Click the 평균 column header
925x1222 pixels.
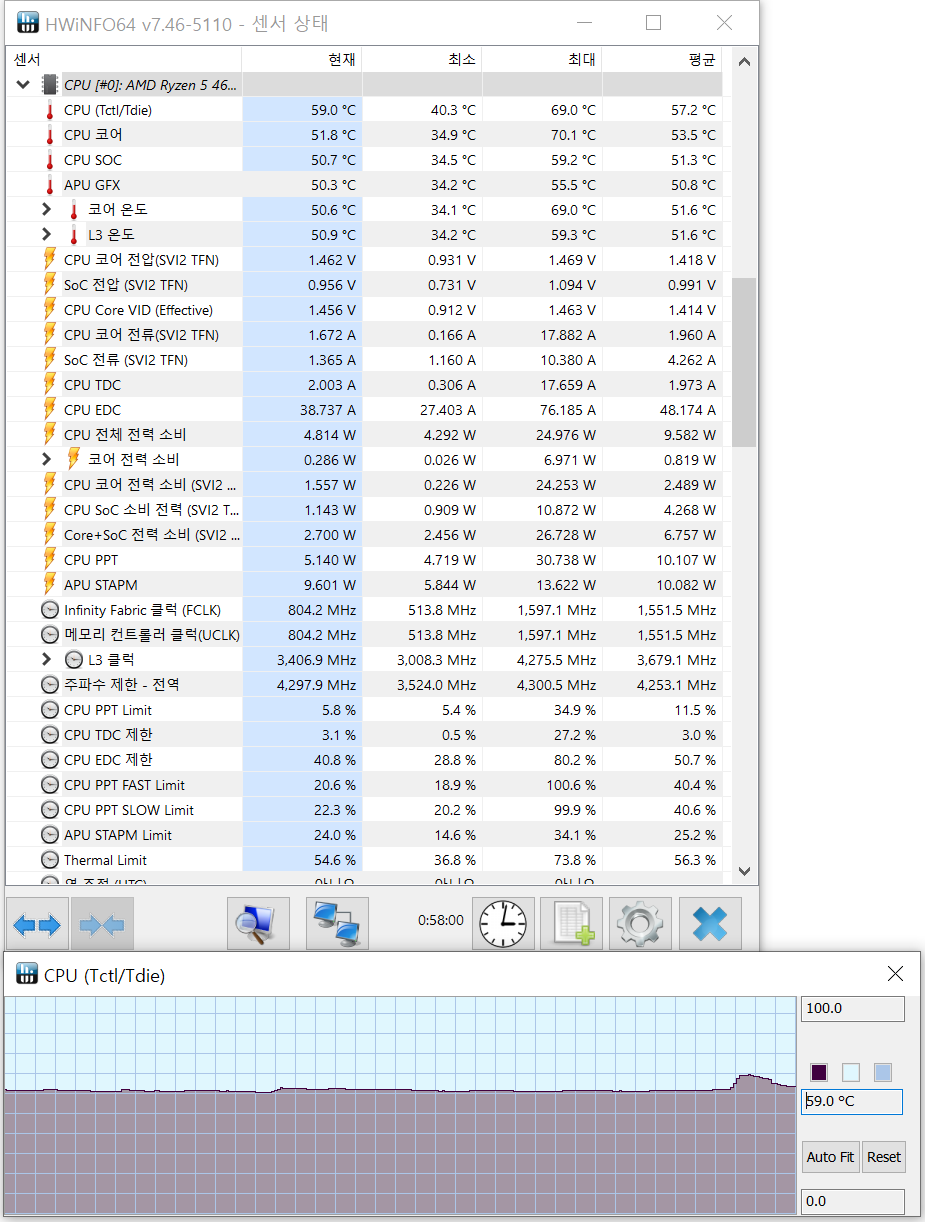point(662,60)
